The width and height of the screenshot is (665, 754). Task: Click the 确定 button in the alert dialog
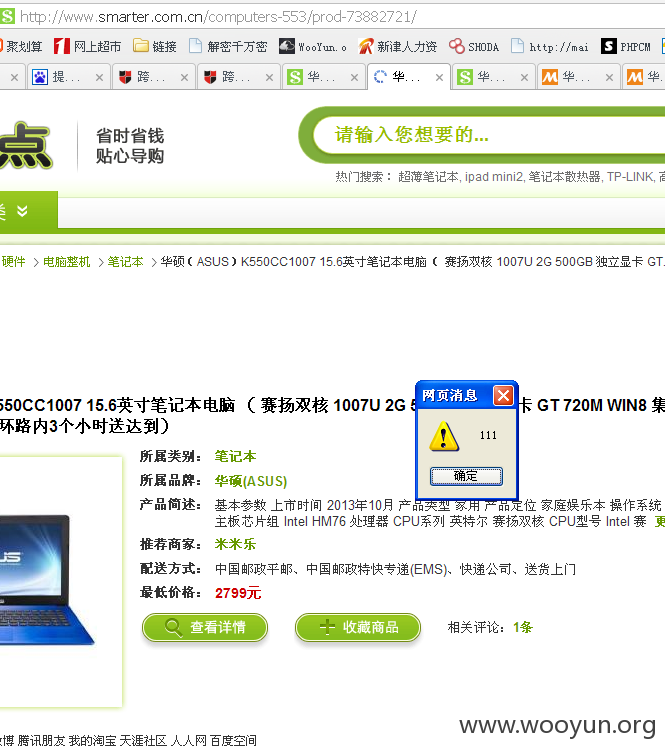466,476
